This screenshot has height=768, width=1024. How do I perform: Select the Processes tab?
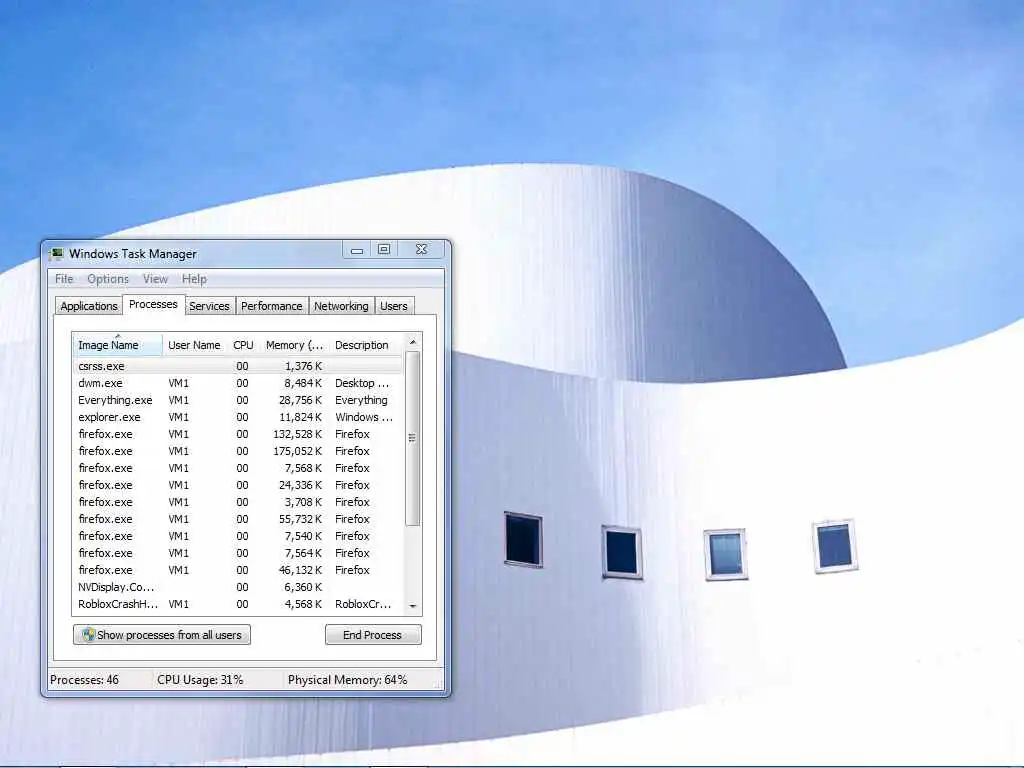click(153, 304)
